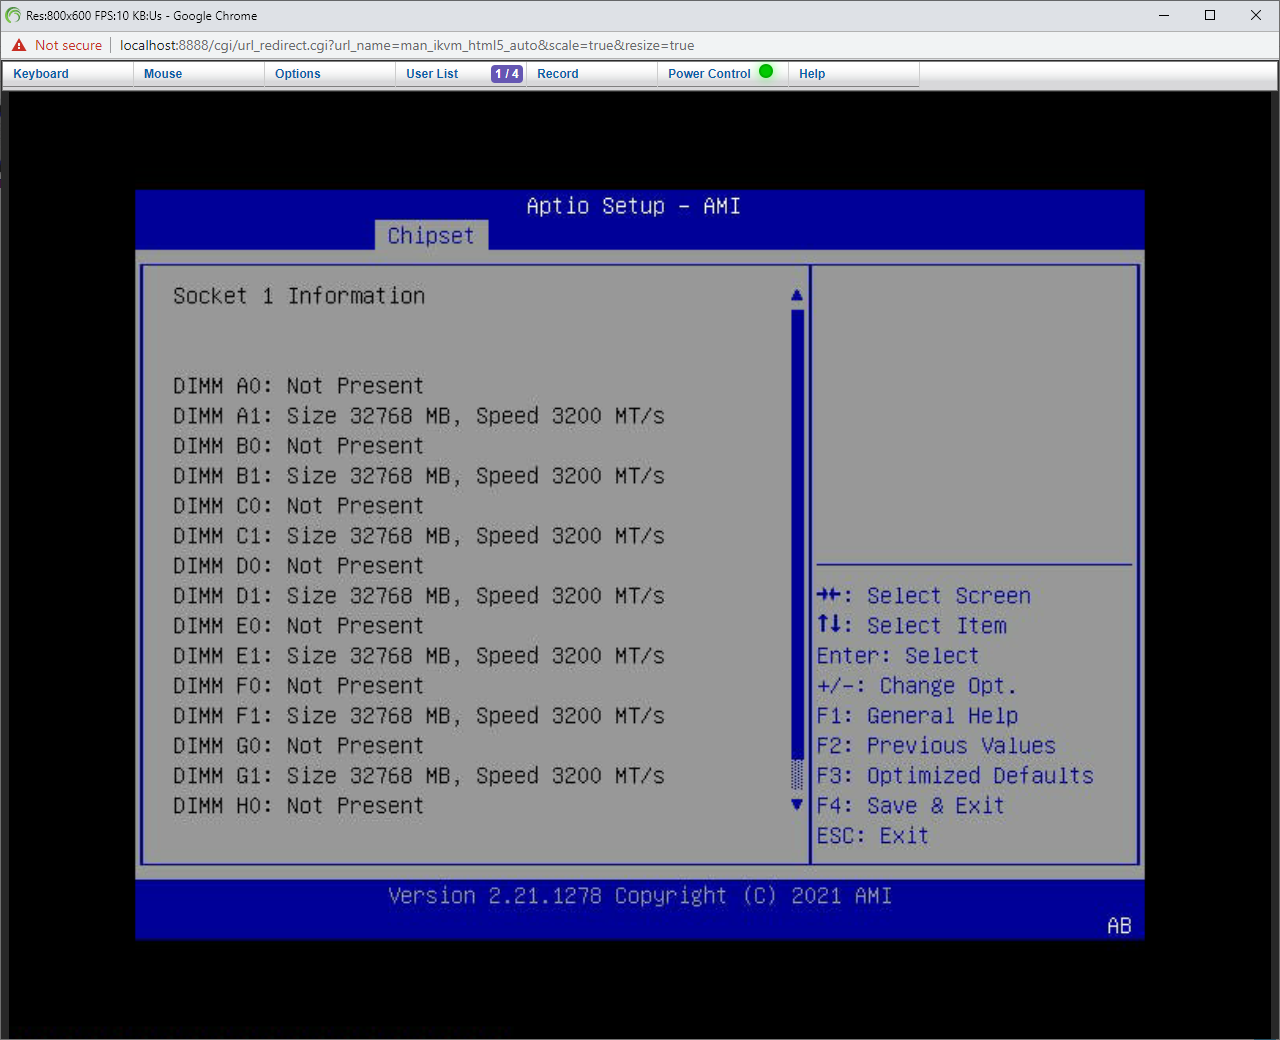Click the Chrome window app icon
Screen dimensions: 1280x1040
pyautogui.click(x=13, y=15)
